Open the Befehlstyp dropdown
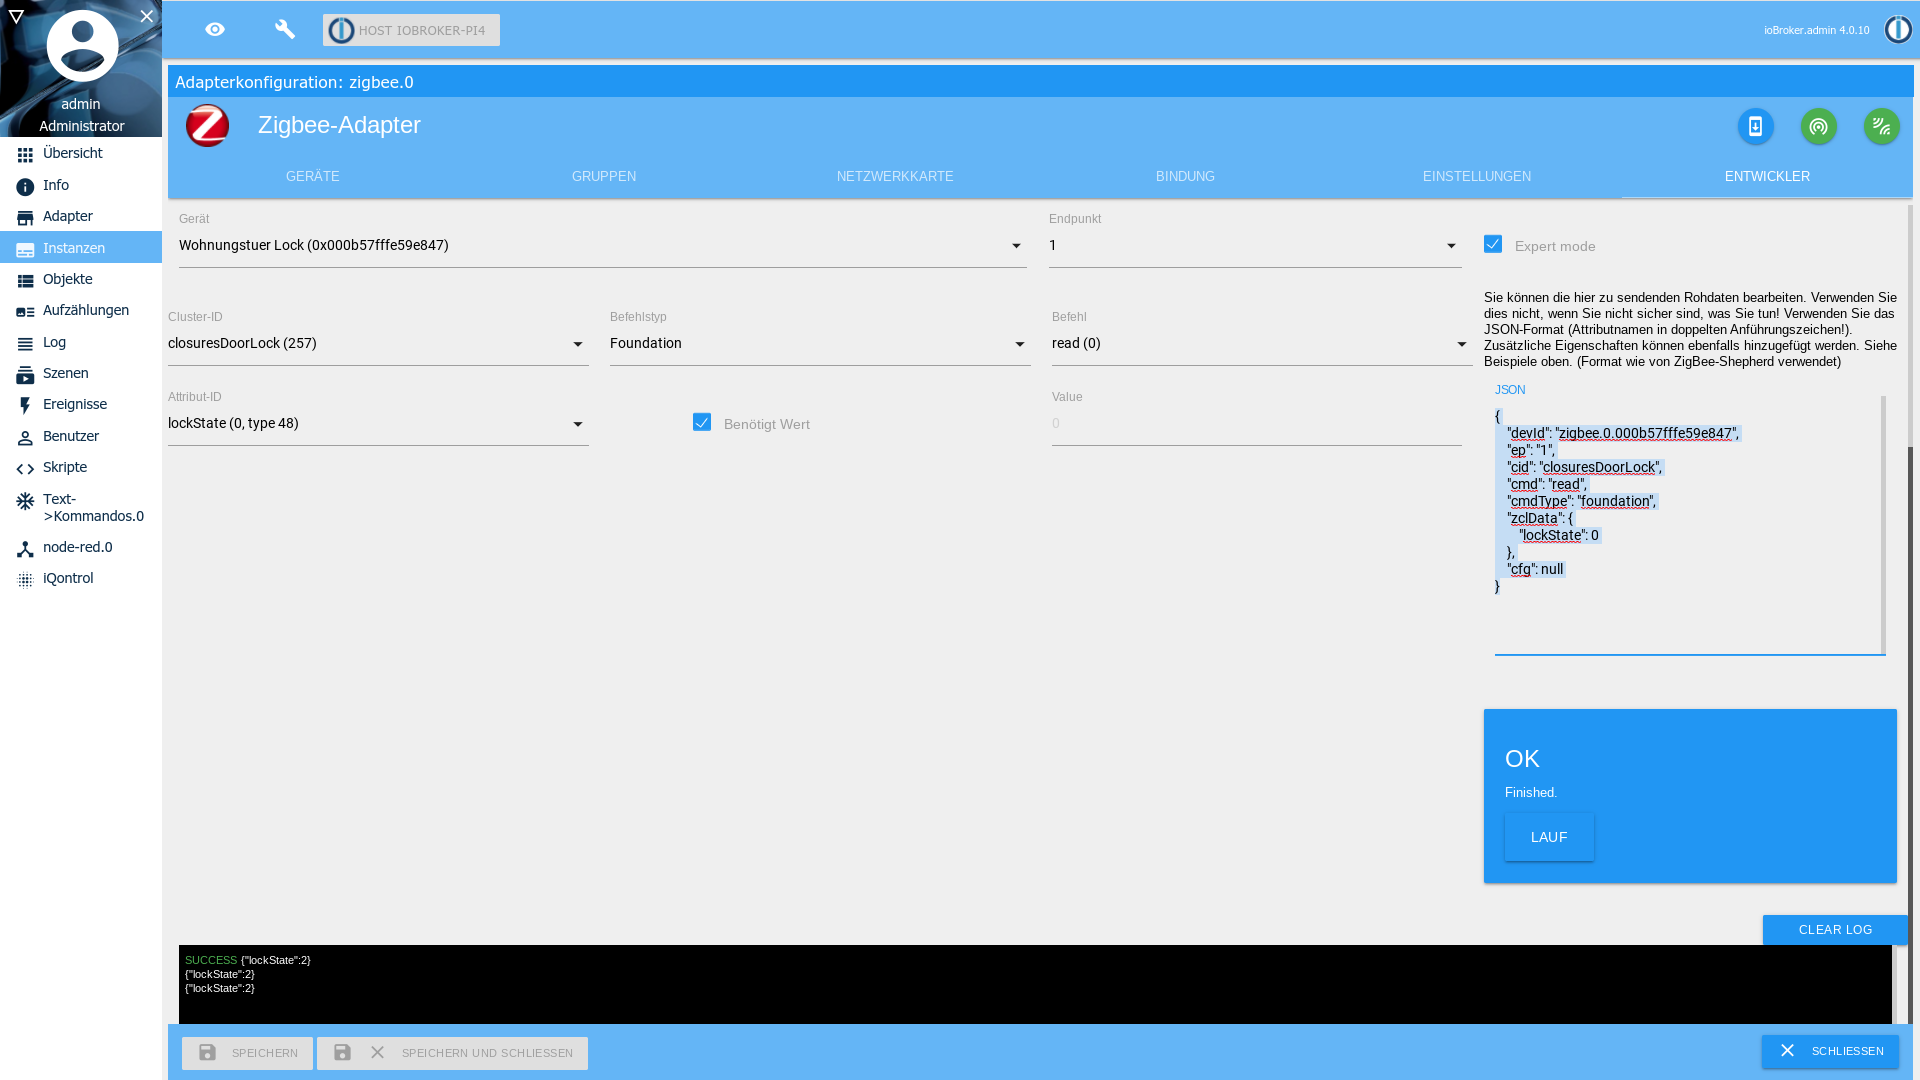1920x1080 pixels. pos(820,344)
